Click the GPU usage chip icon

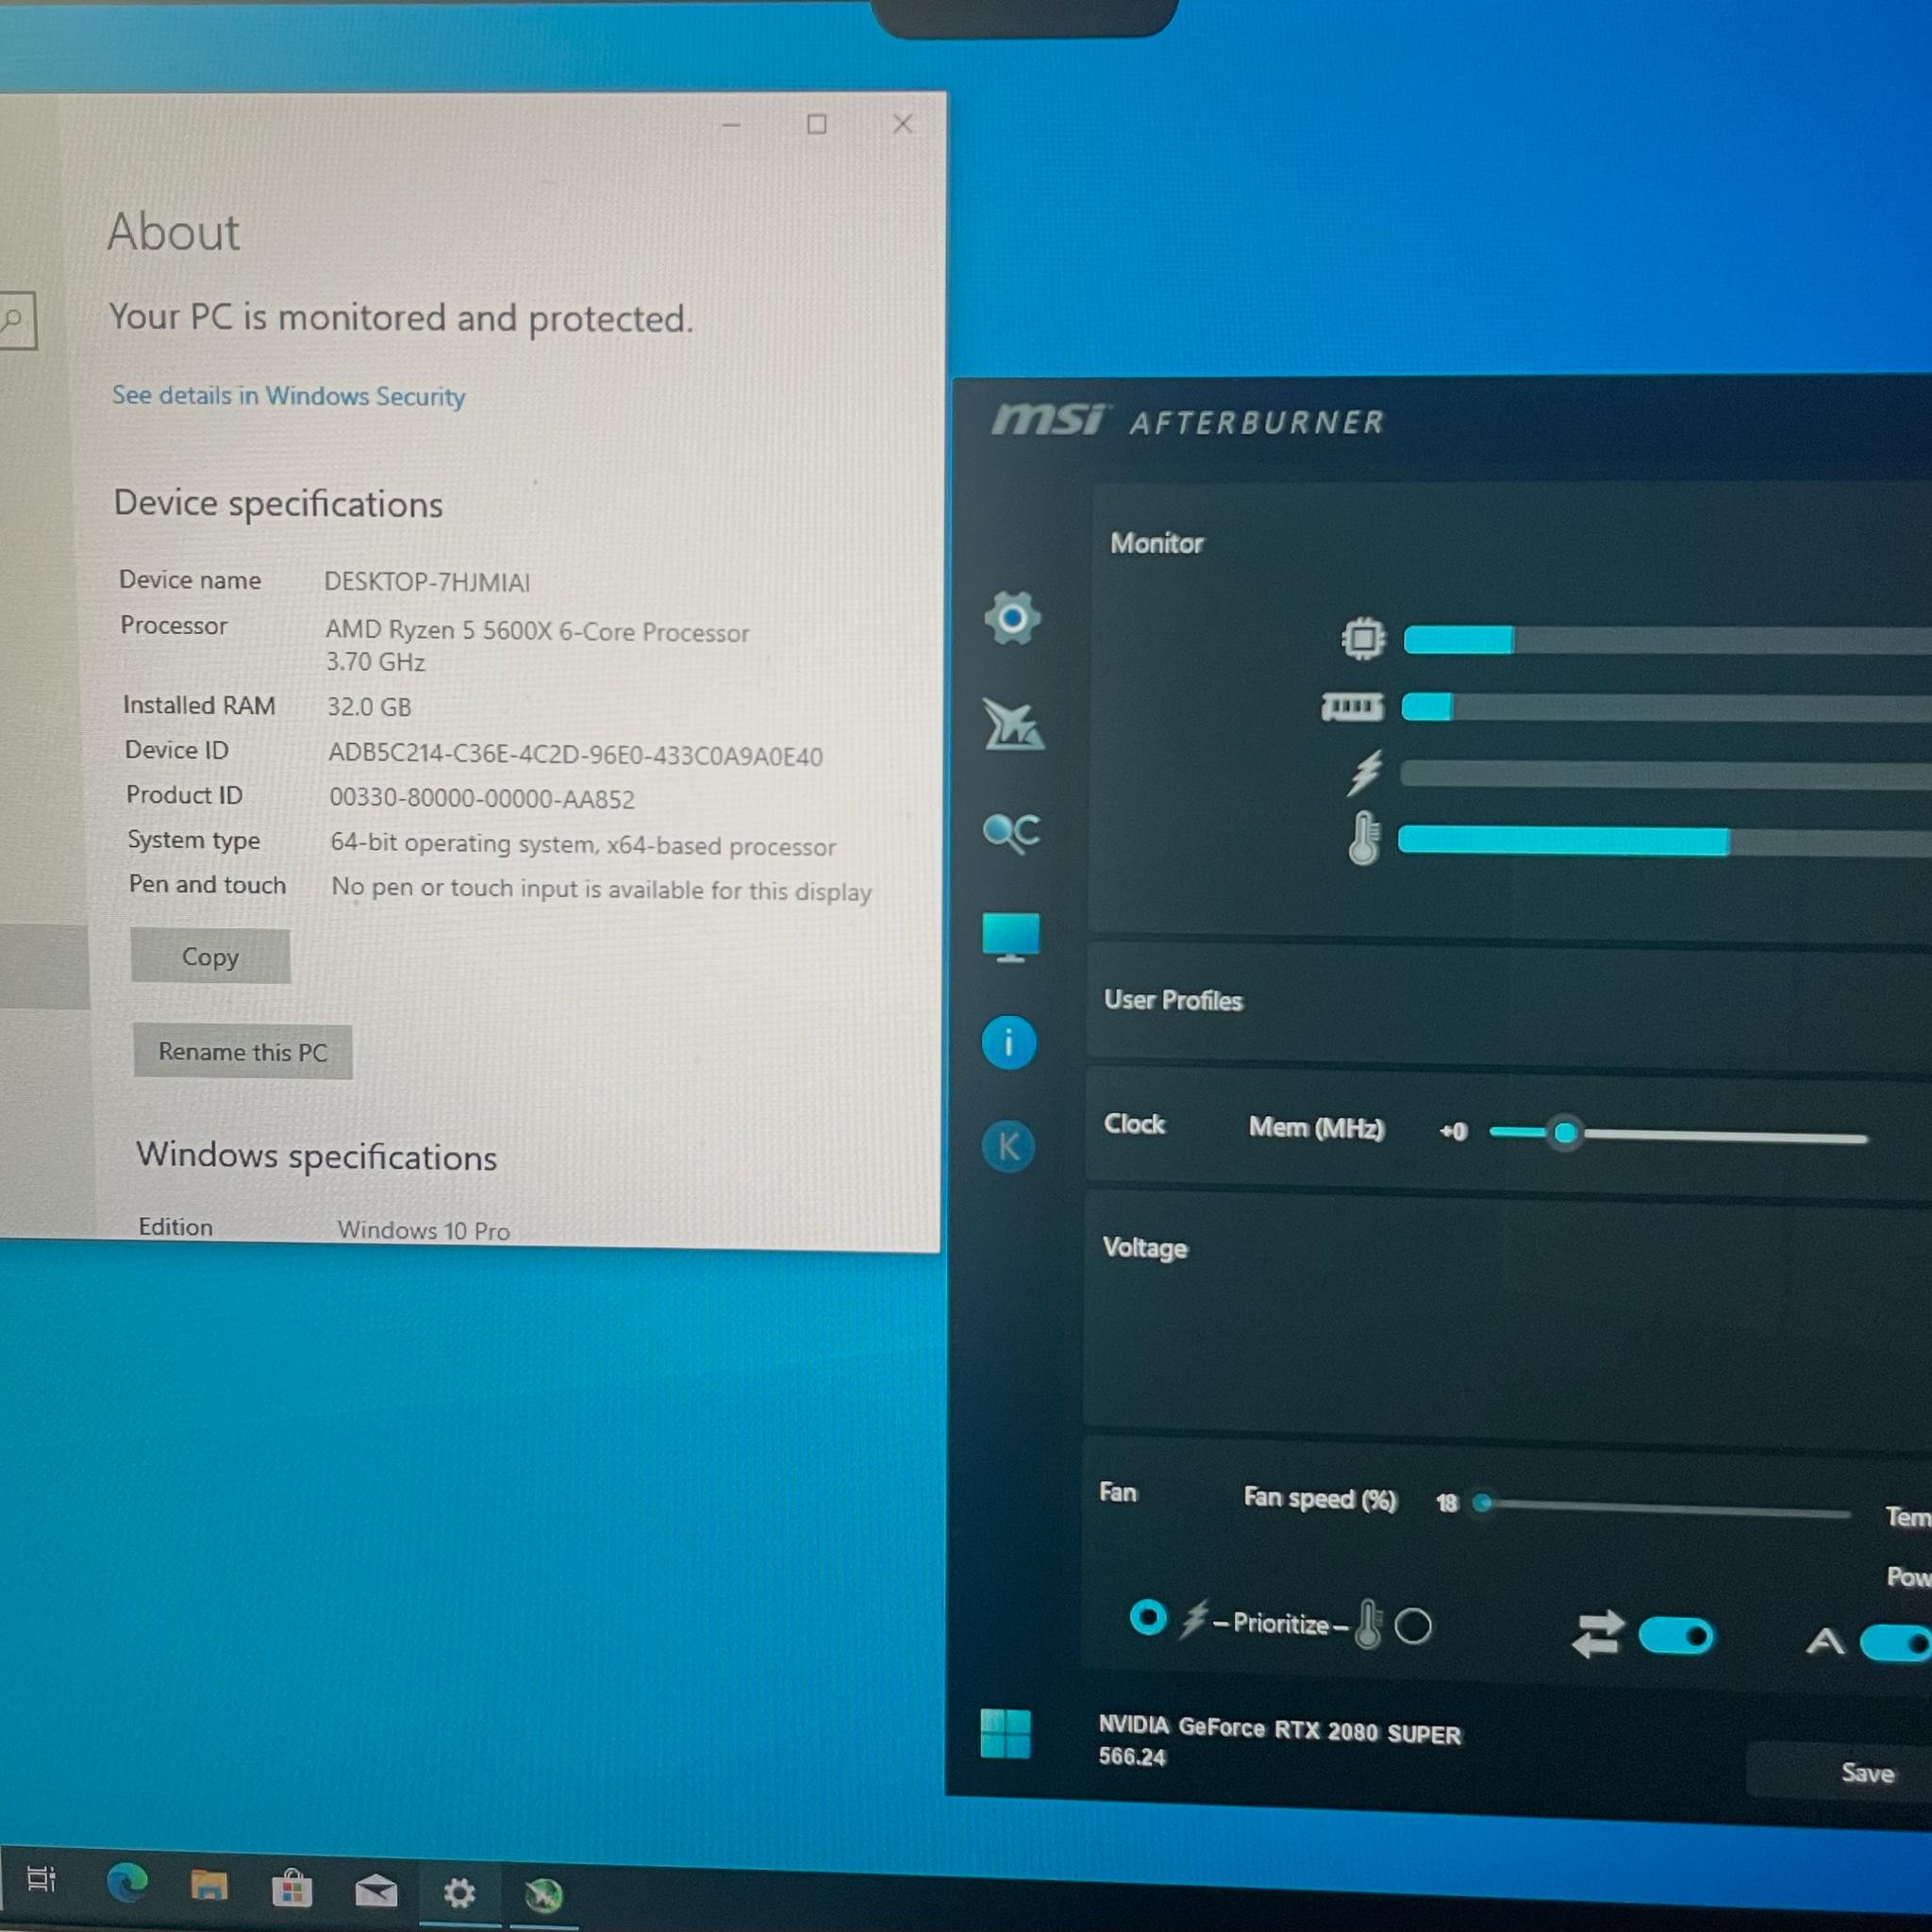(x=1363, y=638)
